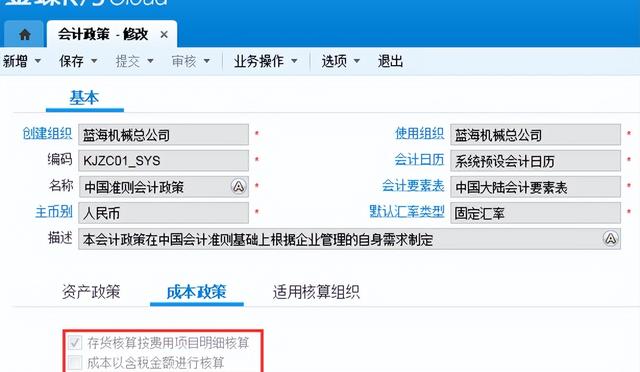Expand the 业务操作 dropdown arrow
This screenshot has height=372, width=640.
point(294,61)
